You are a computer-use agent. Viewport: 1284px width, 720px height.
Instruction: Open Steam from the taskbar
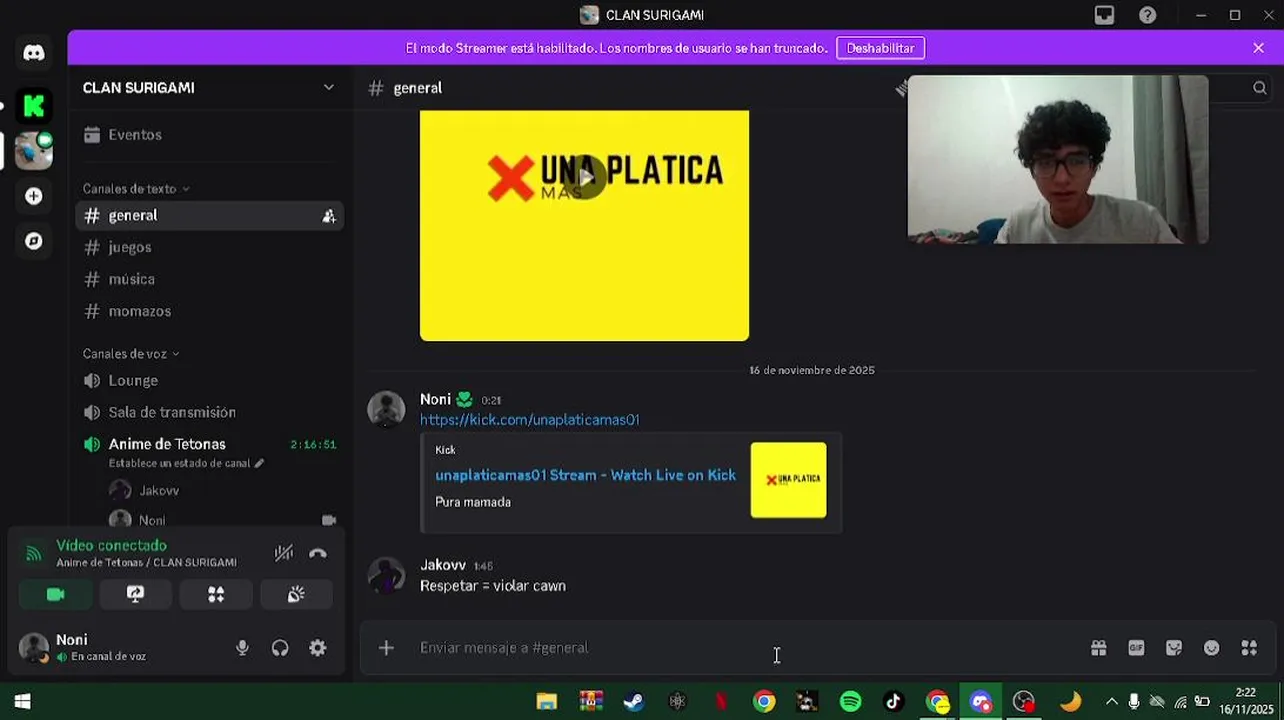[x=634, y=702]
